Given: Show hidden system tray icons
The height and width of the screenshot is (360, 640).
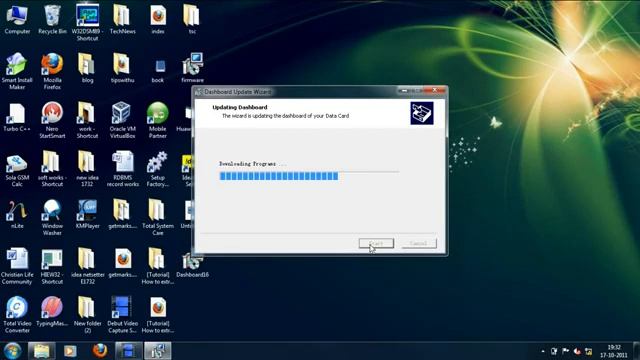Looking at the screenshot, I should tap(543, 351).
